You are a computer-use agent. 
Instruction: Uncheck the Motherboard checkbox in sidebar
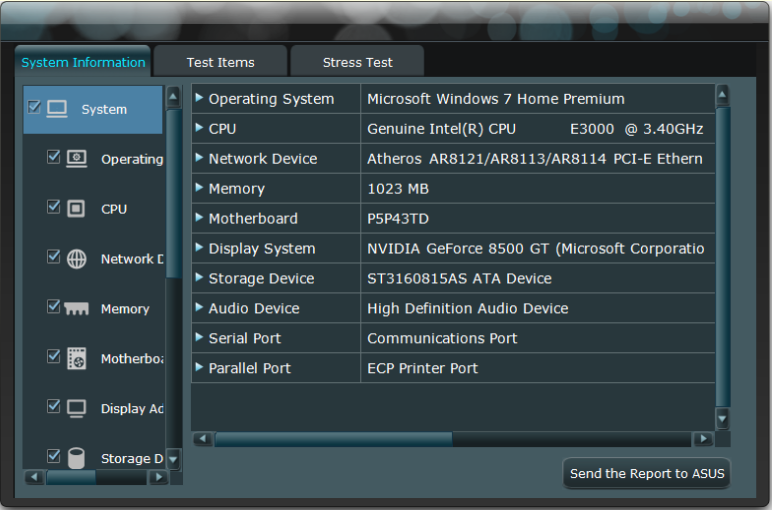(54, 356)
